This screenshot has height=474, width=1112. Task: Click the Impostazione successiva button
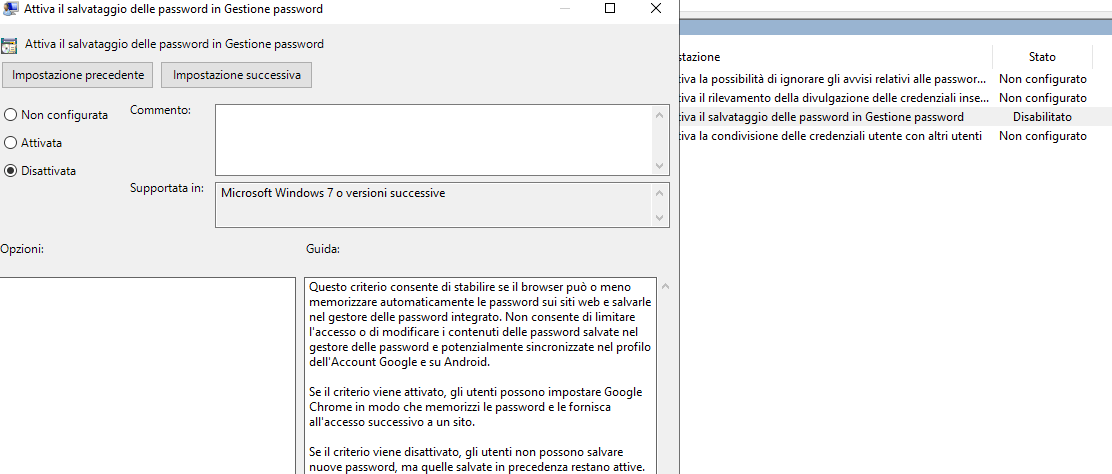tap(237, 75)
